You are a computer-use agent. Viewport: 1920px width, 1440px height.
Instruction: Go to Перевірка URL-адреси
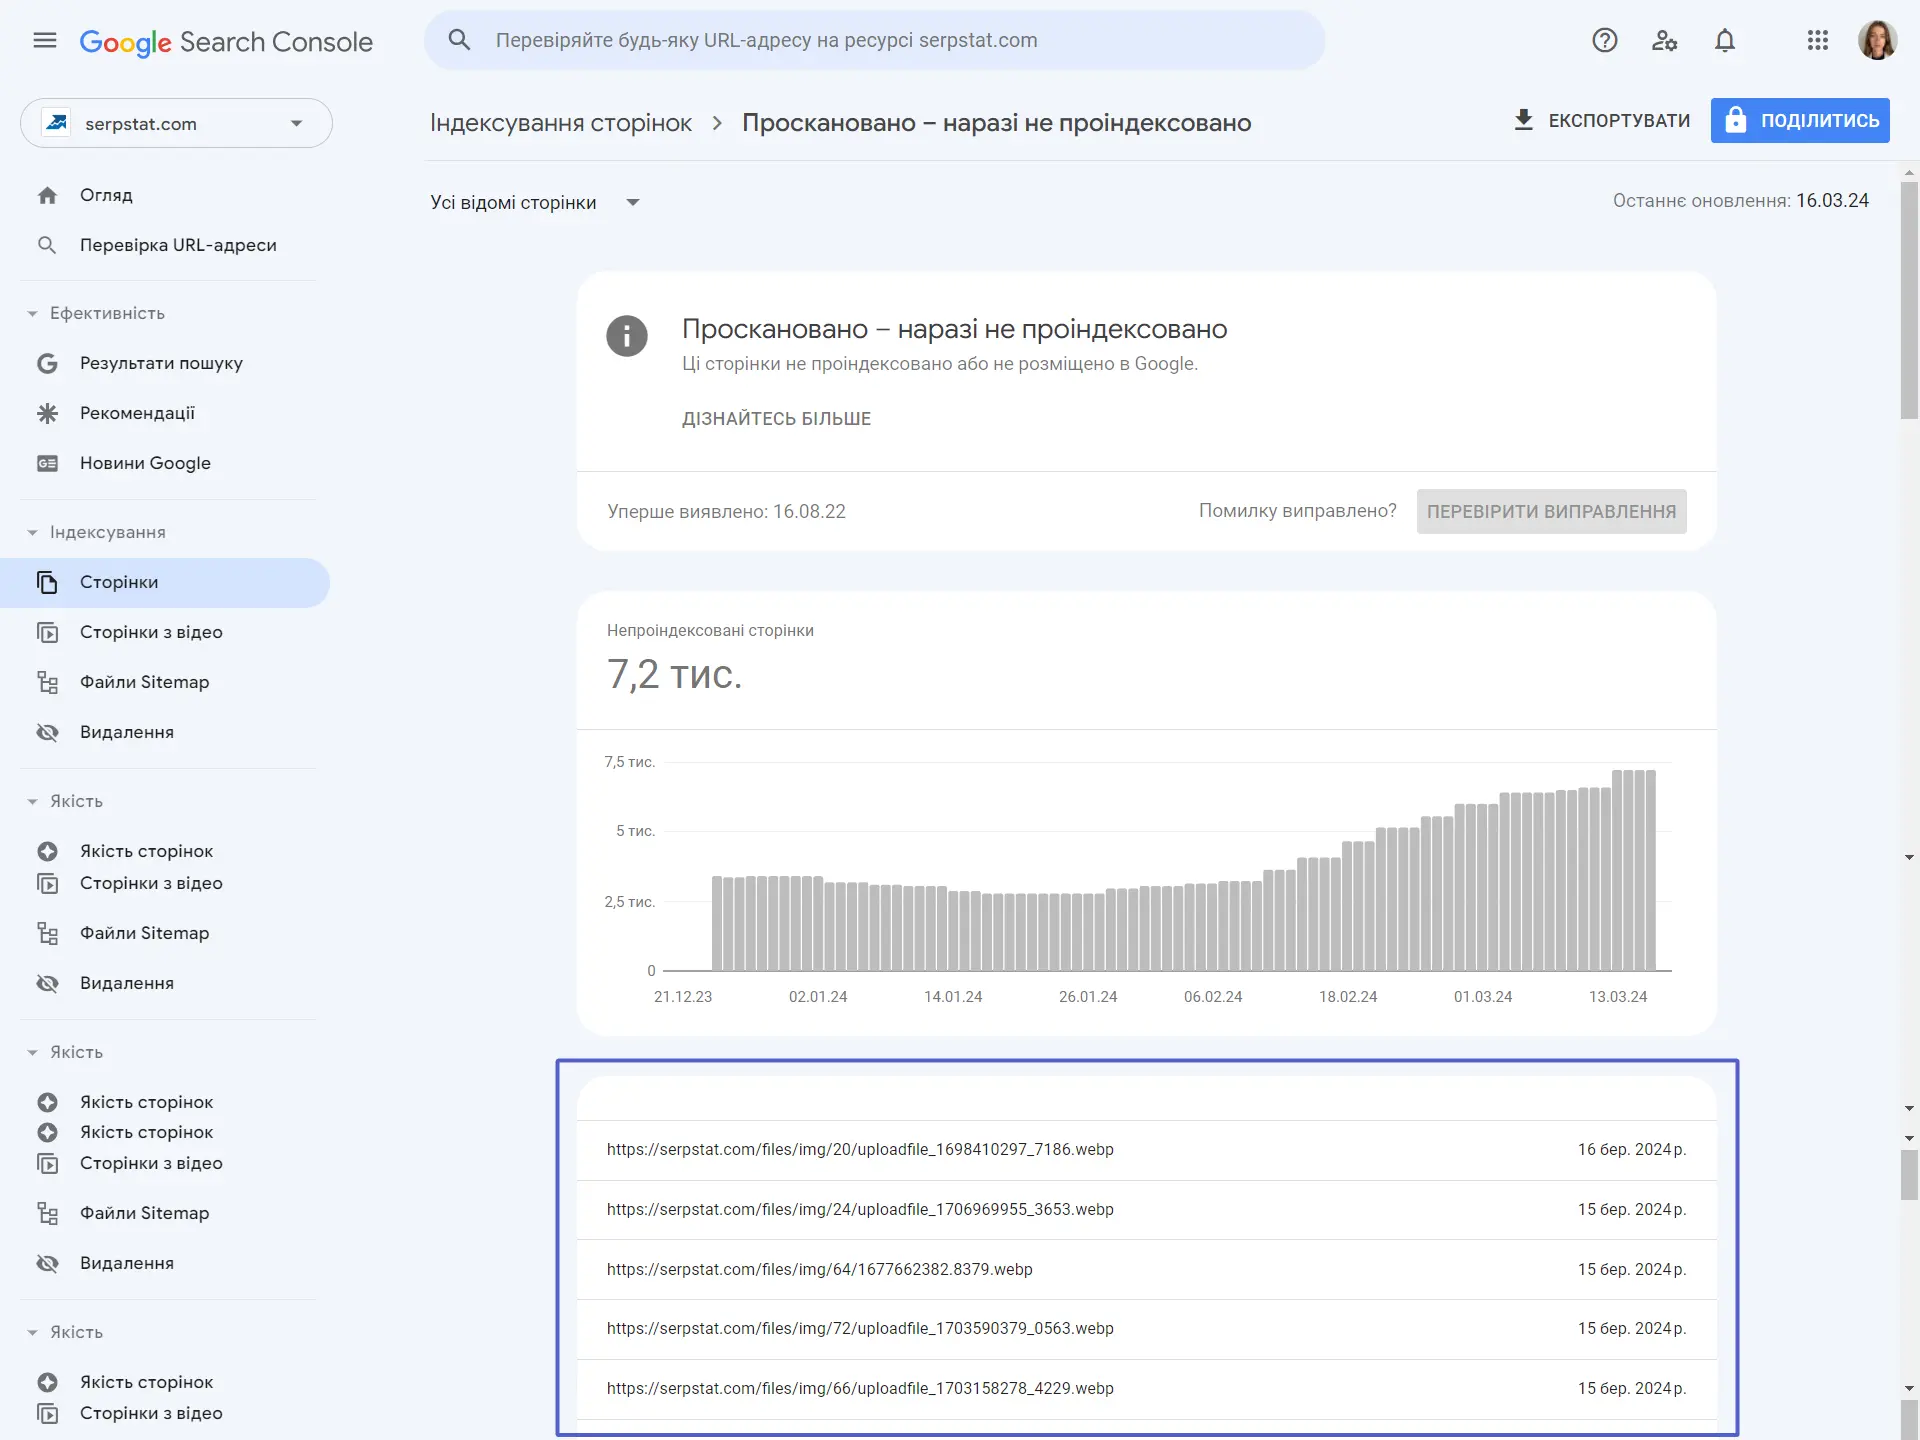pos(178,245)
